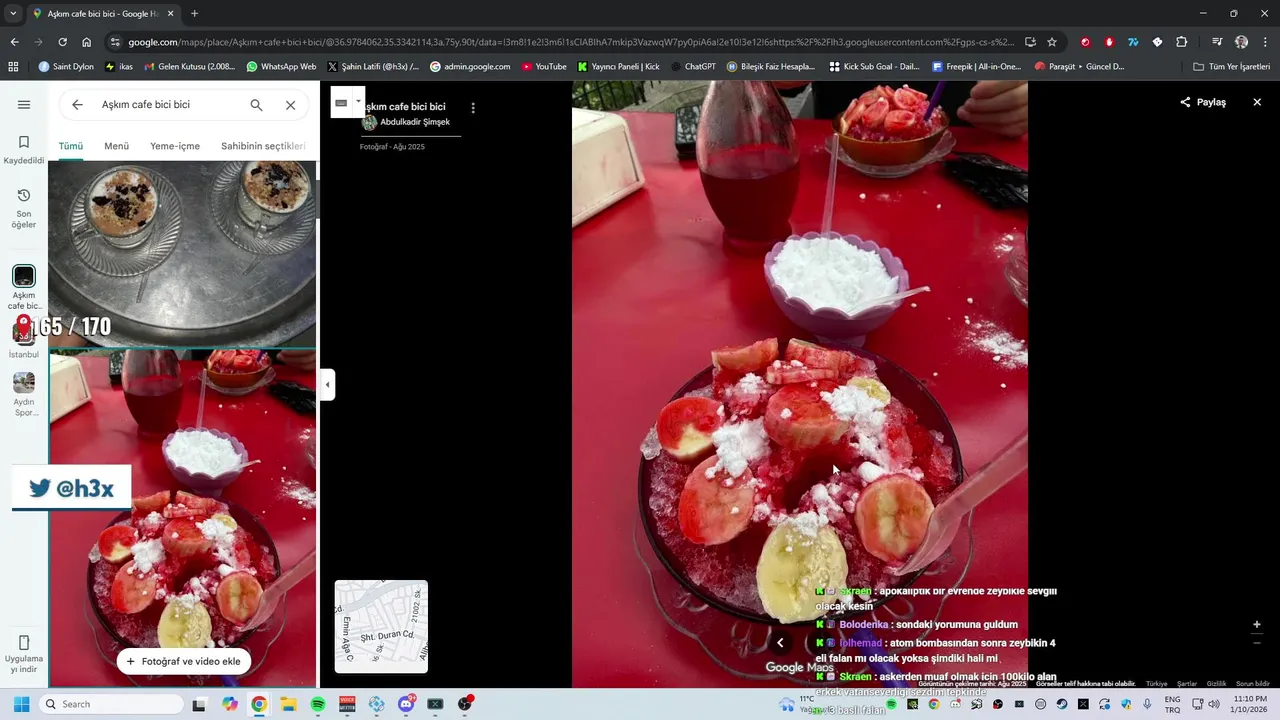Click the search magnifier icon
This screenshot has width=1280, height=720.
coord(256,105)
